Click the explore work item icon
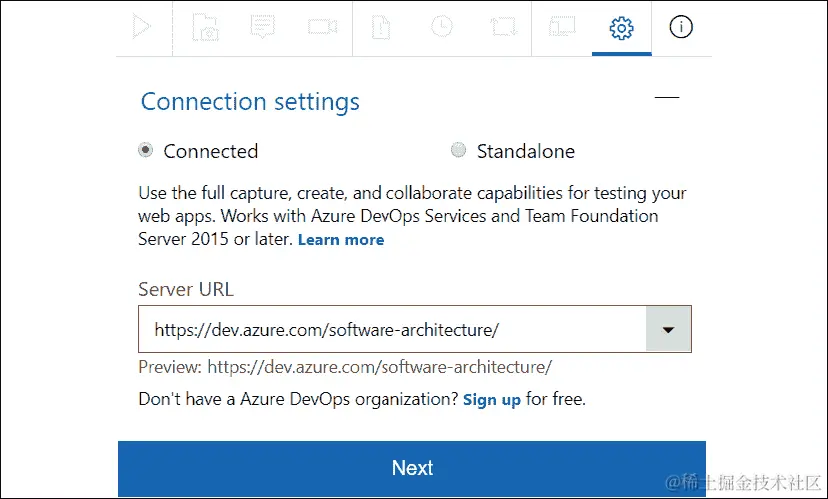This screenshot has width=828, height=499. [x=504, y=26]
